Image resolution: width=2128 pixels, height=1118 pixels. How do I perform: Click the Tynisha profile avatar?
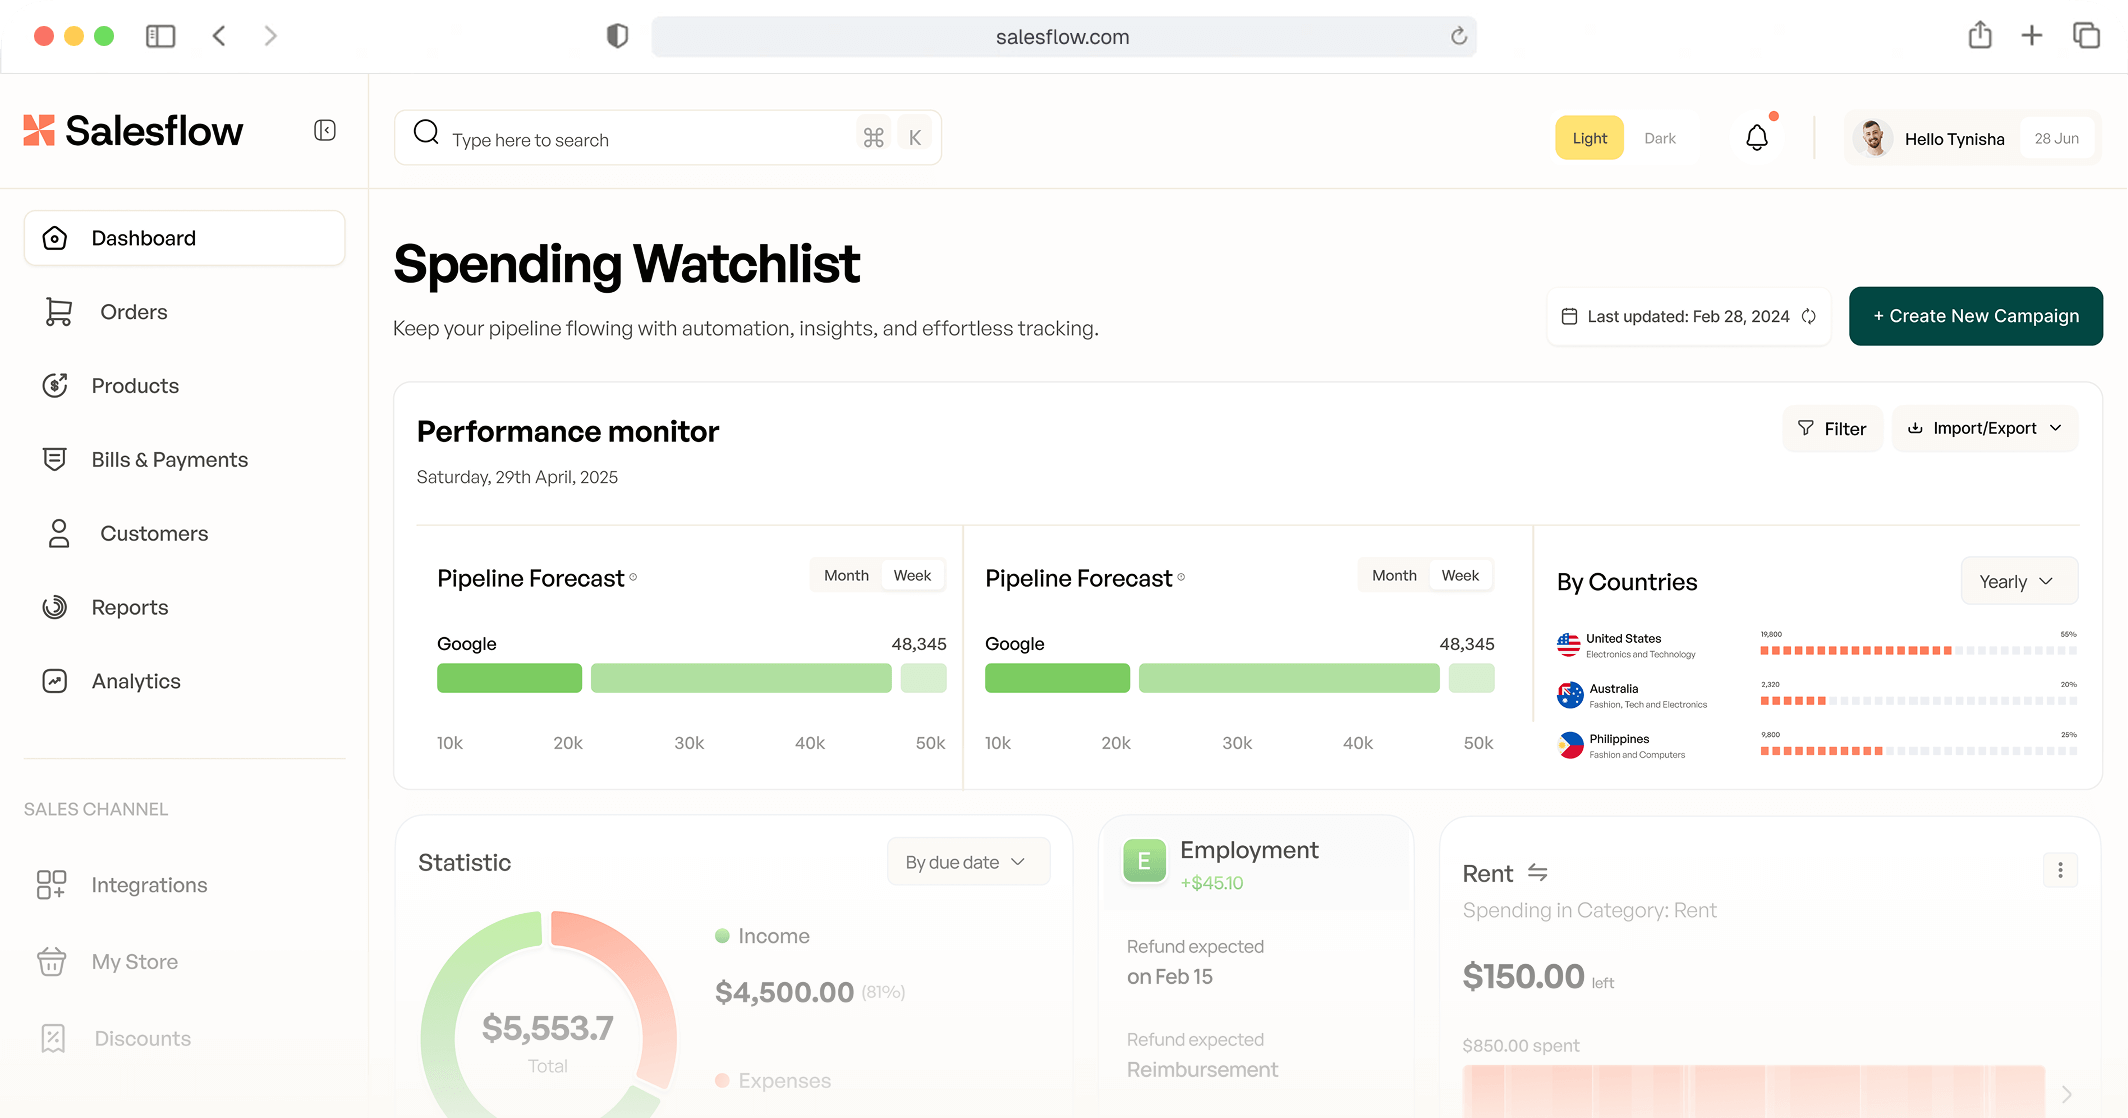(1874, 138)
